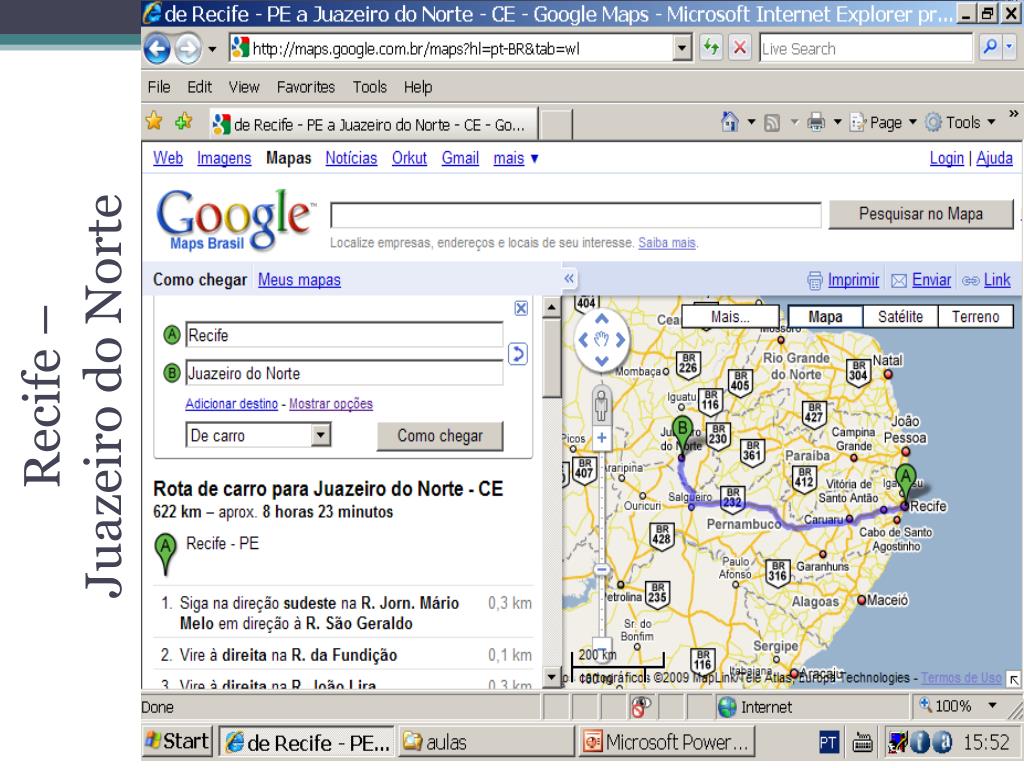1024x768 pixels.
Task: Click the 'Pesquisar no Mapa' button
Action: (x=921, y=214)
